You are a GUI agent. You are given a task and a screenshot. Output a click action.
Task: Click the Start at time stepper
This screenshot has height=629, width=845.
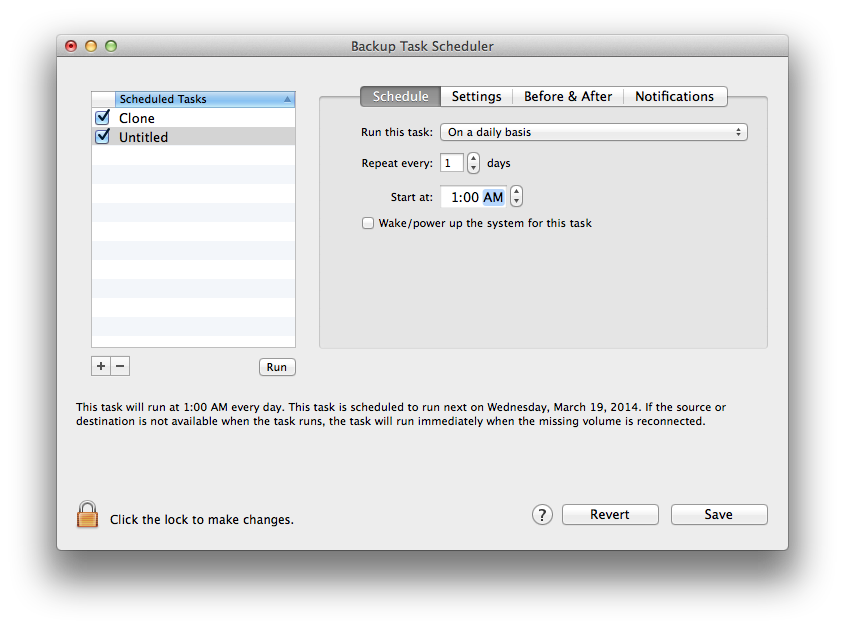pyautogui.click(x=516, y=197)
